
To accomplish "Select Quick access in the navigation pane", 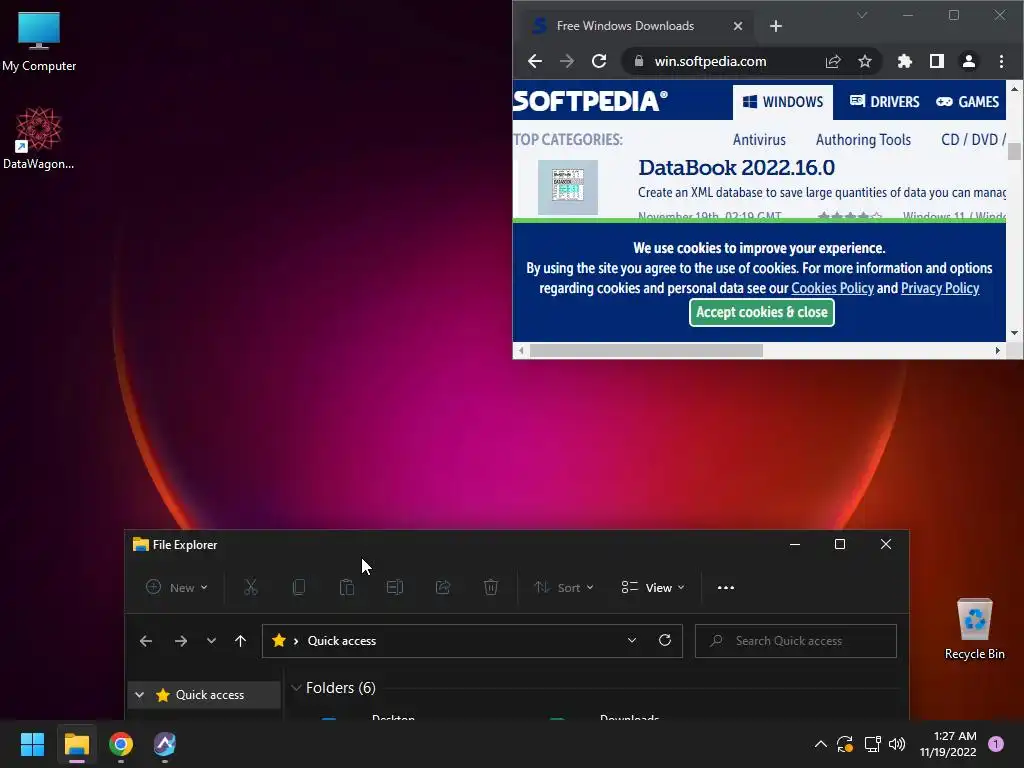I will click(x=205, y=695).
